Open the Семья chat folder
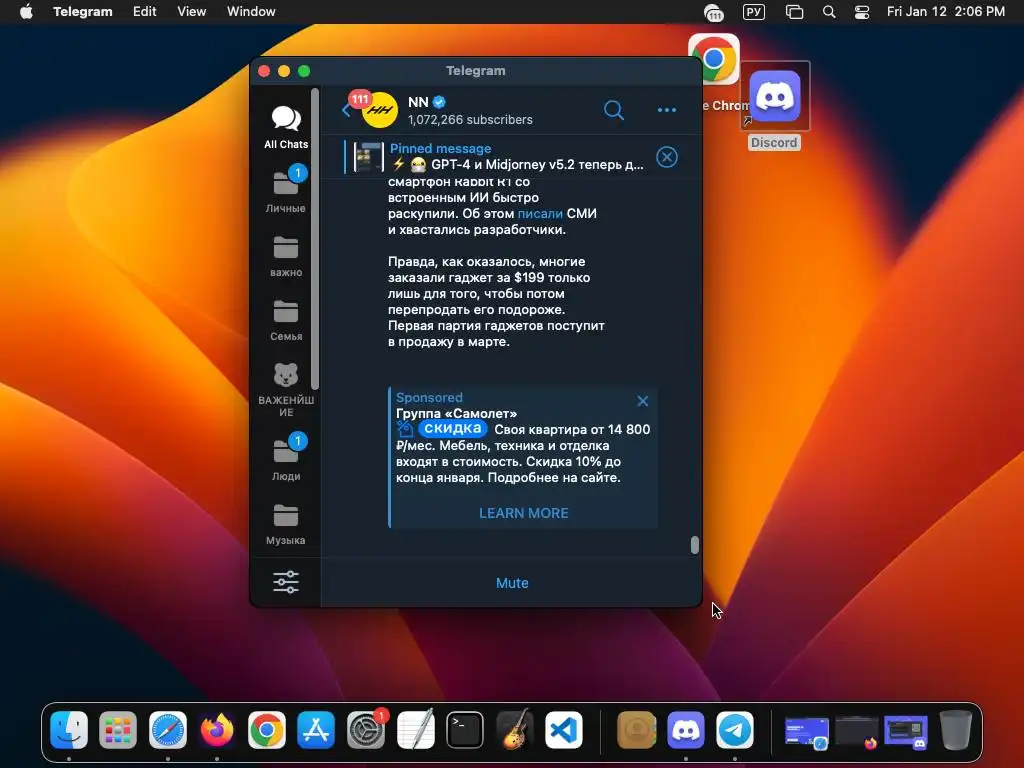 285,320
